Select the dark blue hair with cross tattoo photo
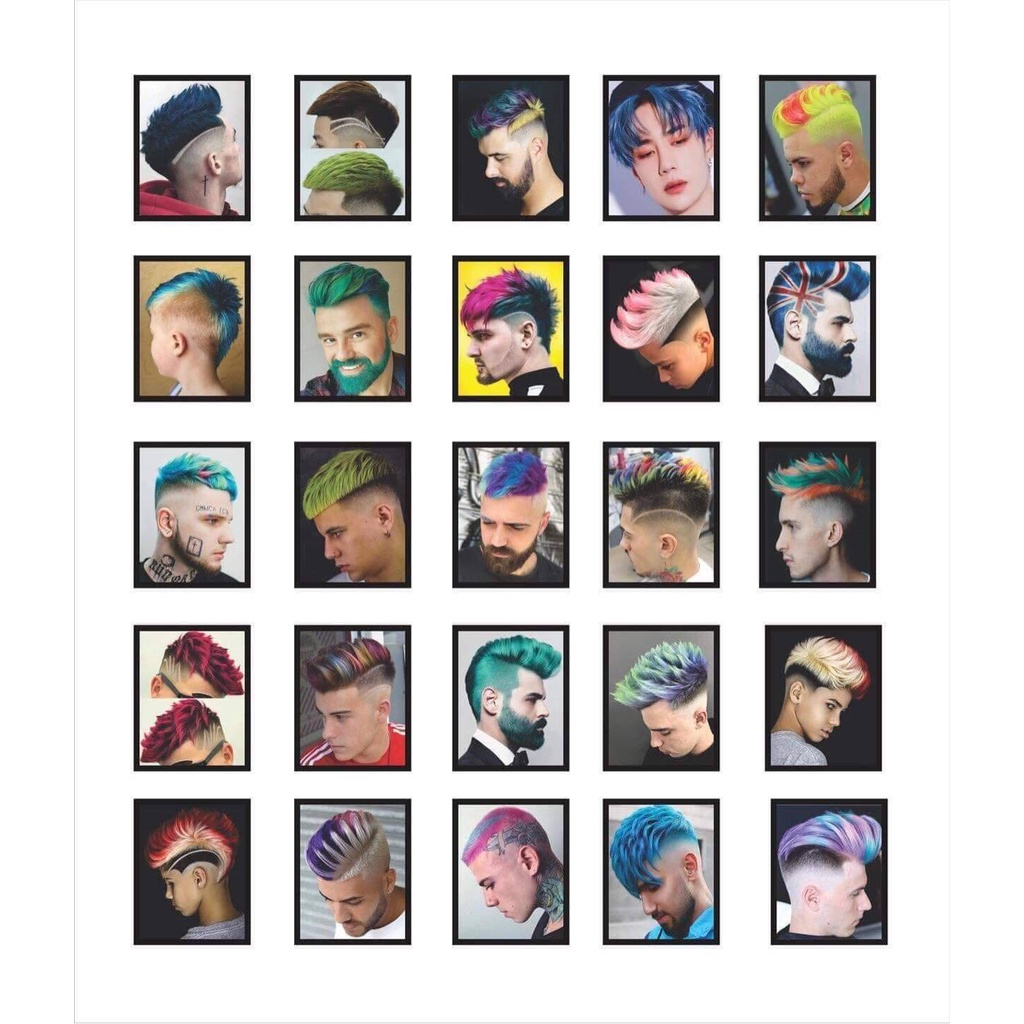1024x1024 pixels. (192, 148)
